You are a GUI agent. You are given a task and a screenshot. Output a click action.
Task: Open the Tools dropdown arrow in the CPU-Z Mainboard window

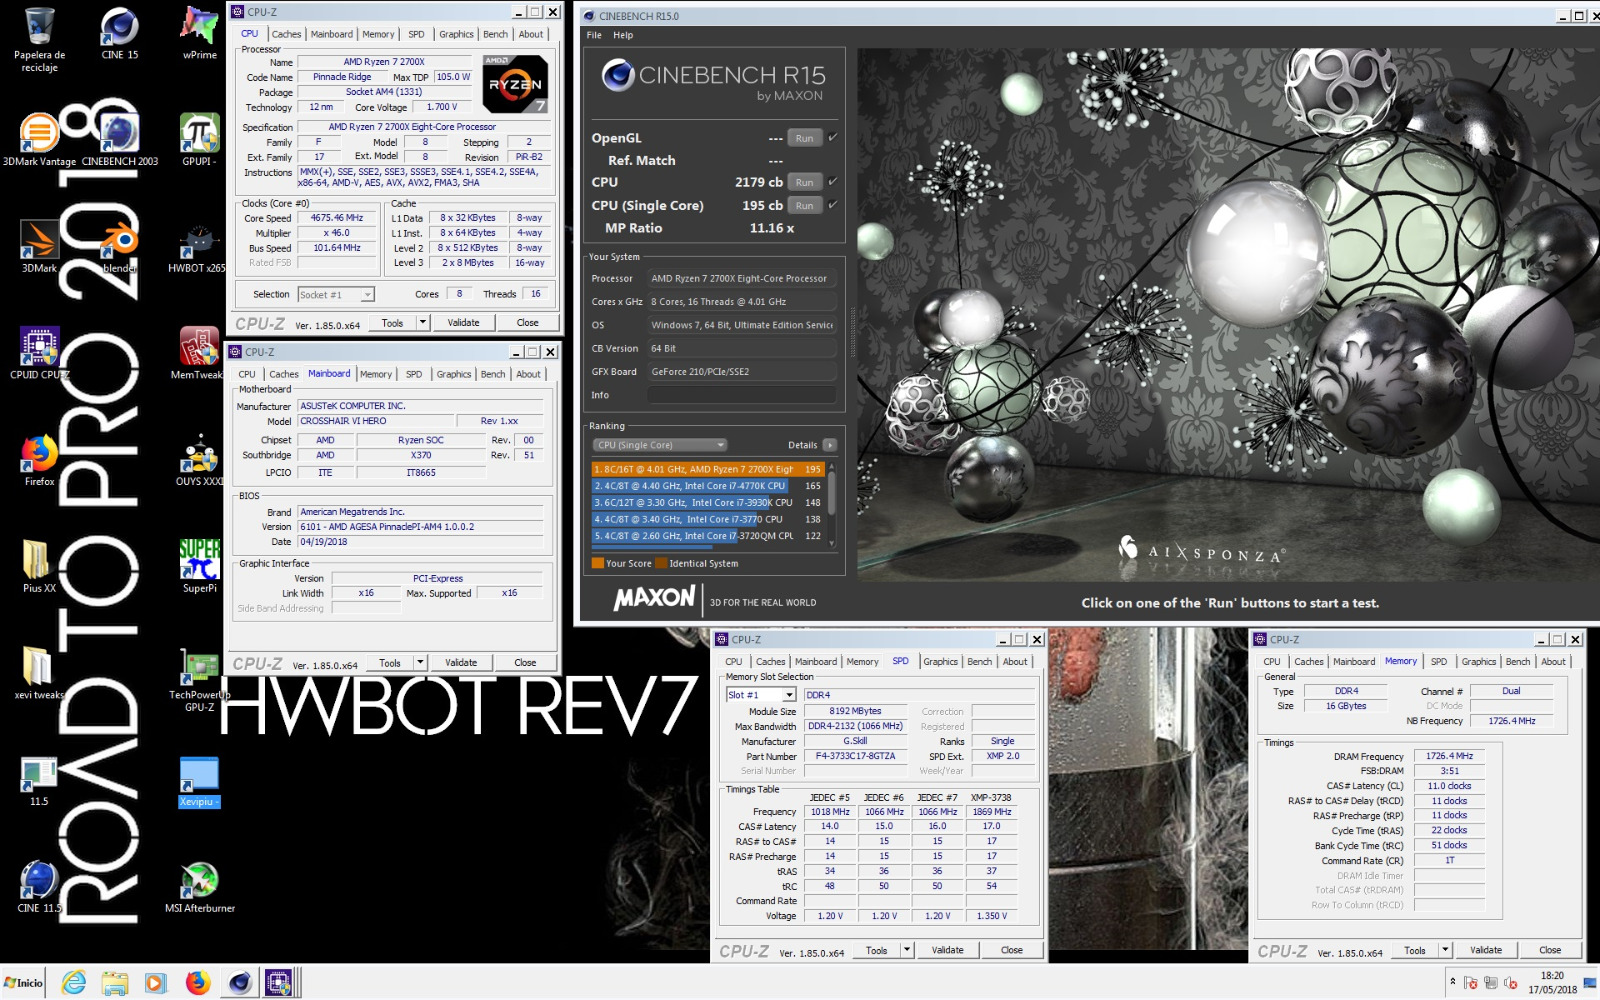pyautogui.click(x=421, y=663)
